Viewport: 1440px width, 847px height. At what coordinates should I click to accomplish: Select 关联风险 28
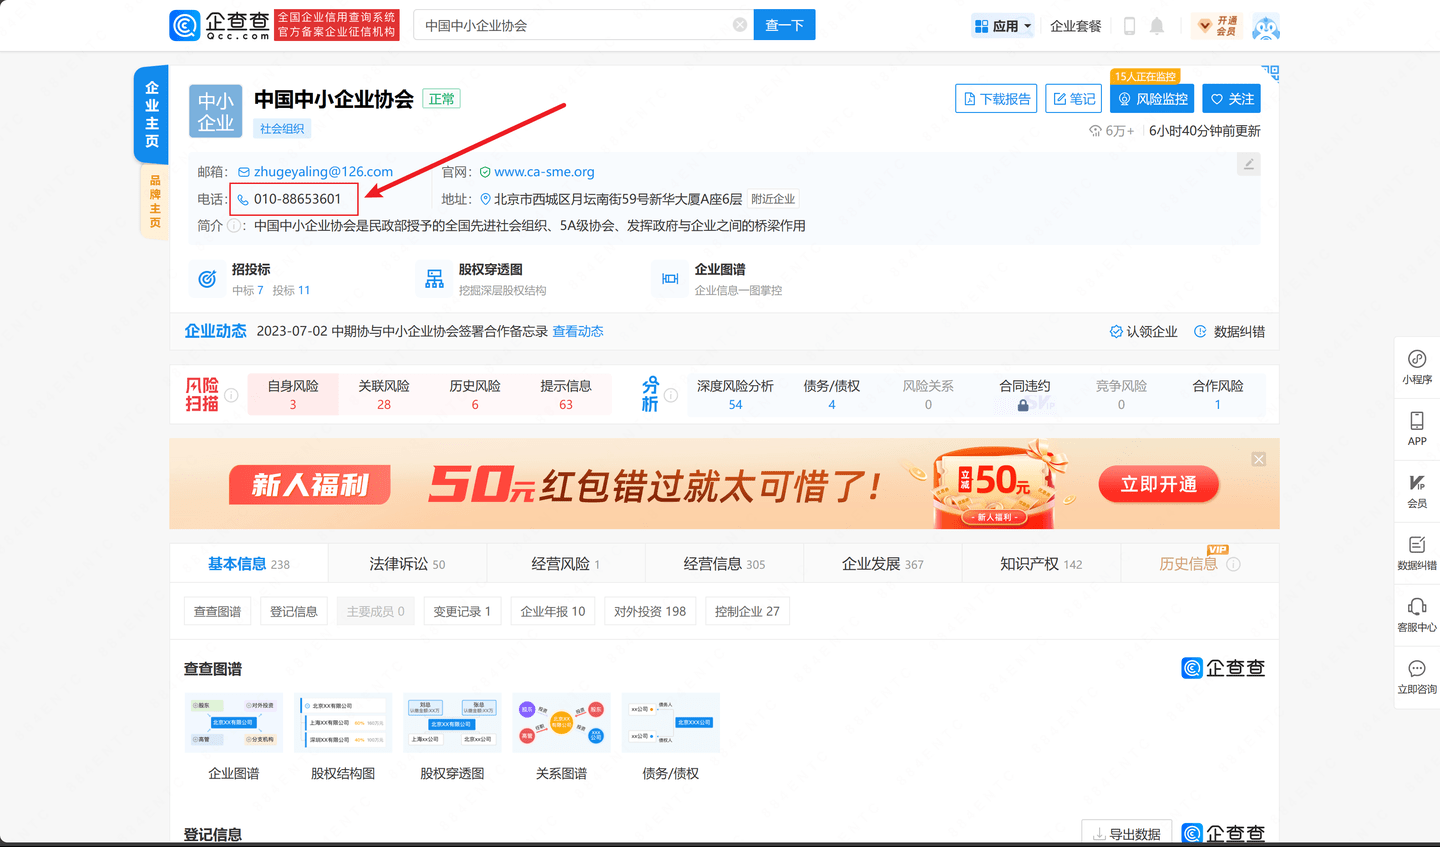click(x=384, y=394)
